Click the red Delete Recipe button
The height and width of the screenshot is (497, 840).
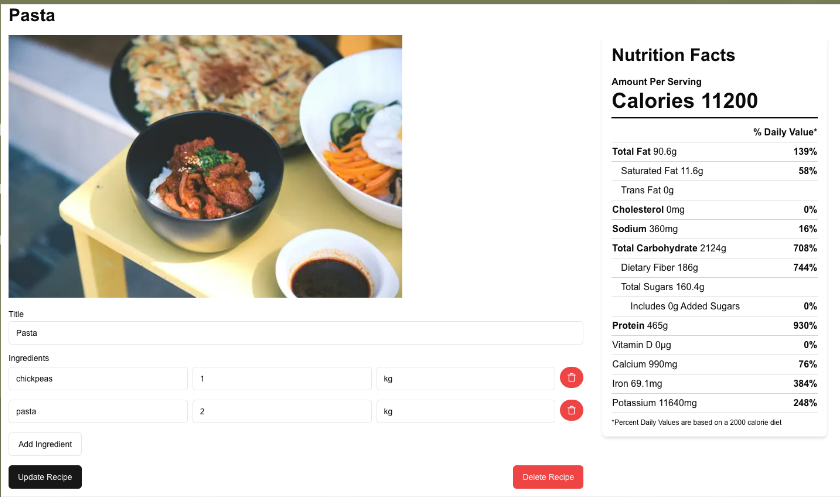pos(548,477)
